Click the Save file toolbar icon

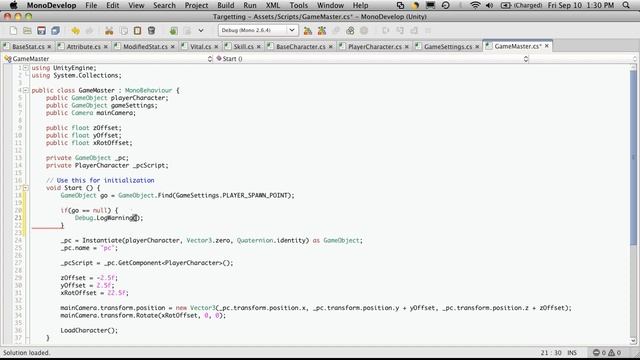click(x=41, y=31)
